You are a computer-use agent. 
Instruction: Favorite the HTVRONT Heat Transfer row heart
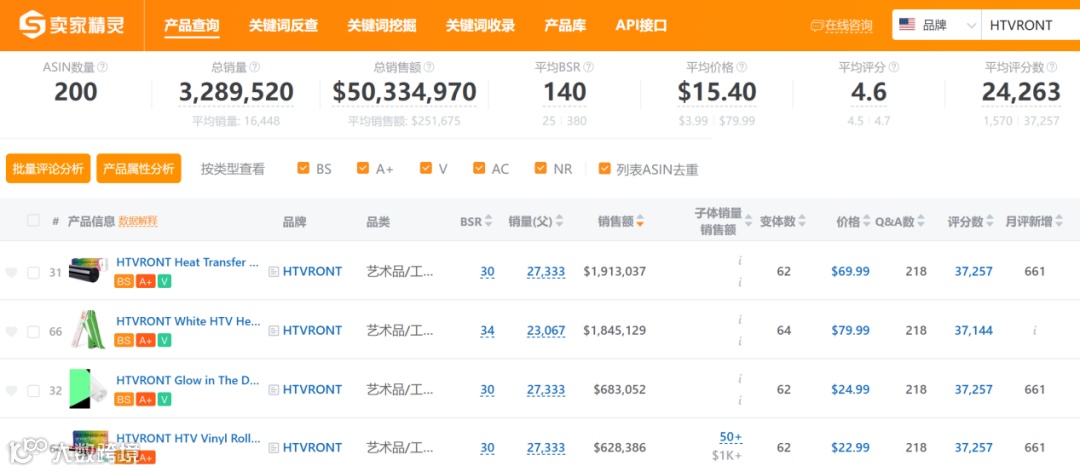11,273
